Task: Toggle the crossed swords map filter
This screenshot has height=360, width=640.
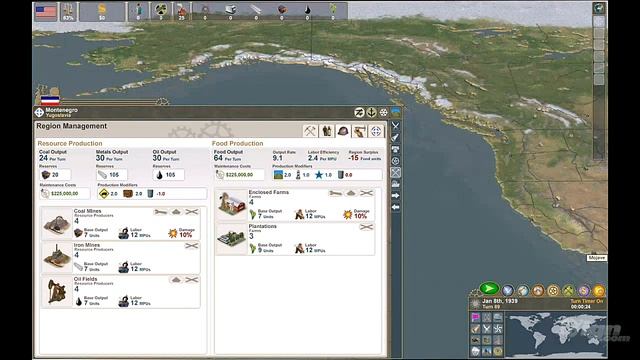Action: click(487, 329)
